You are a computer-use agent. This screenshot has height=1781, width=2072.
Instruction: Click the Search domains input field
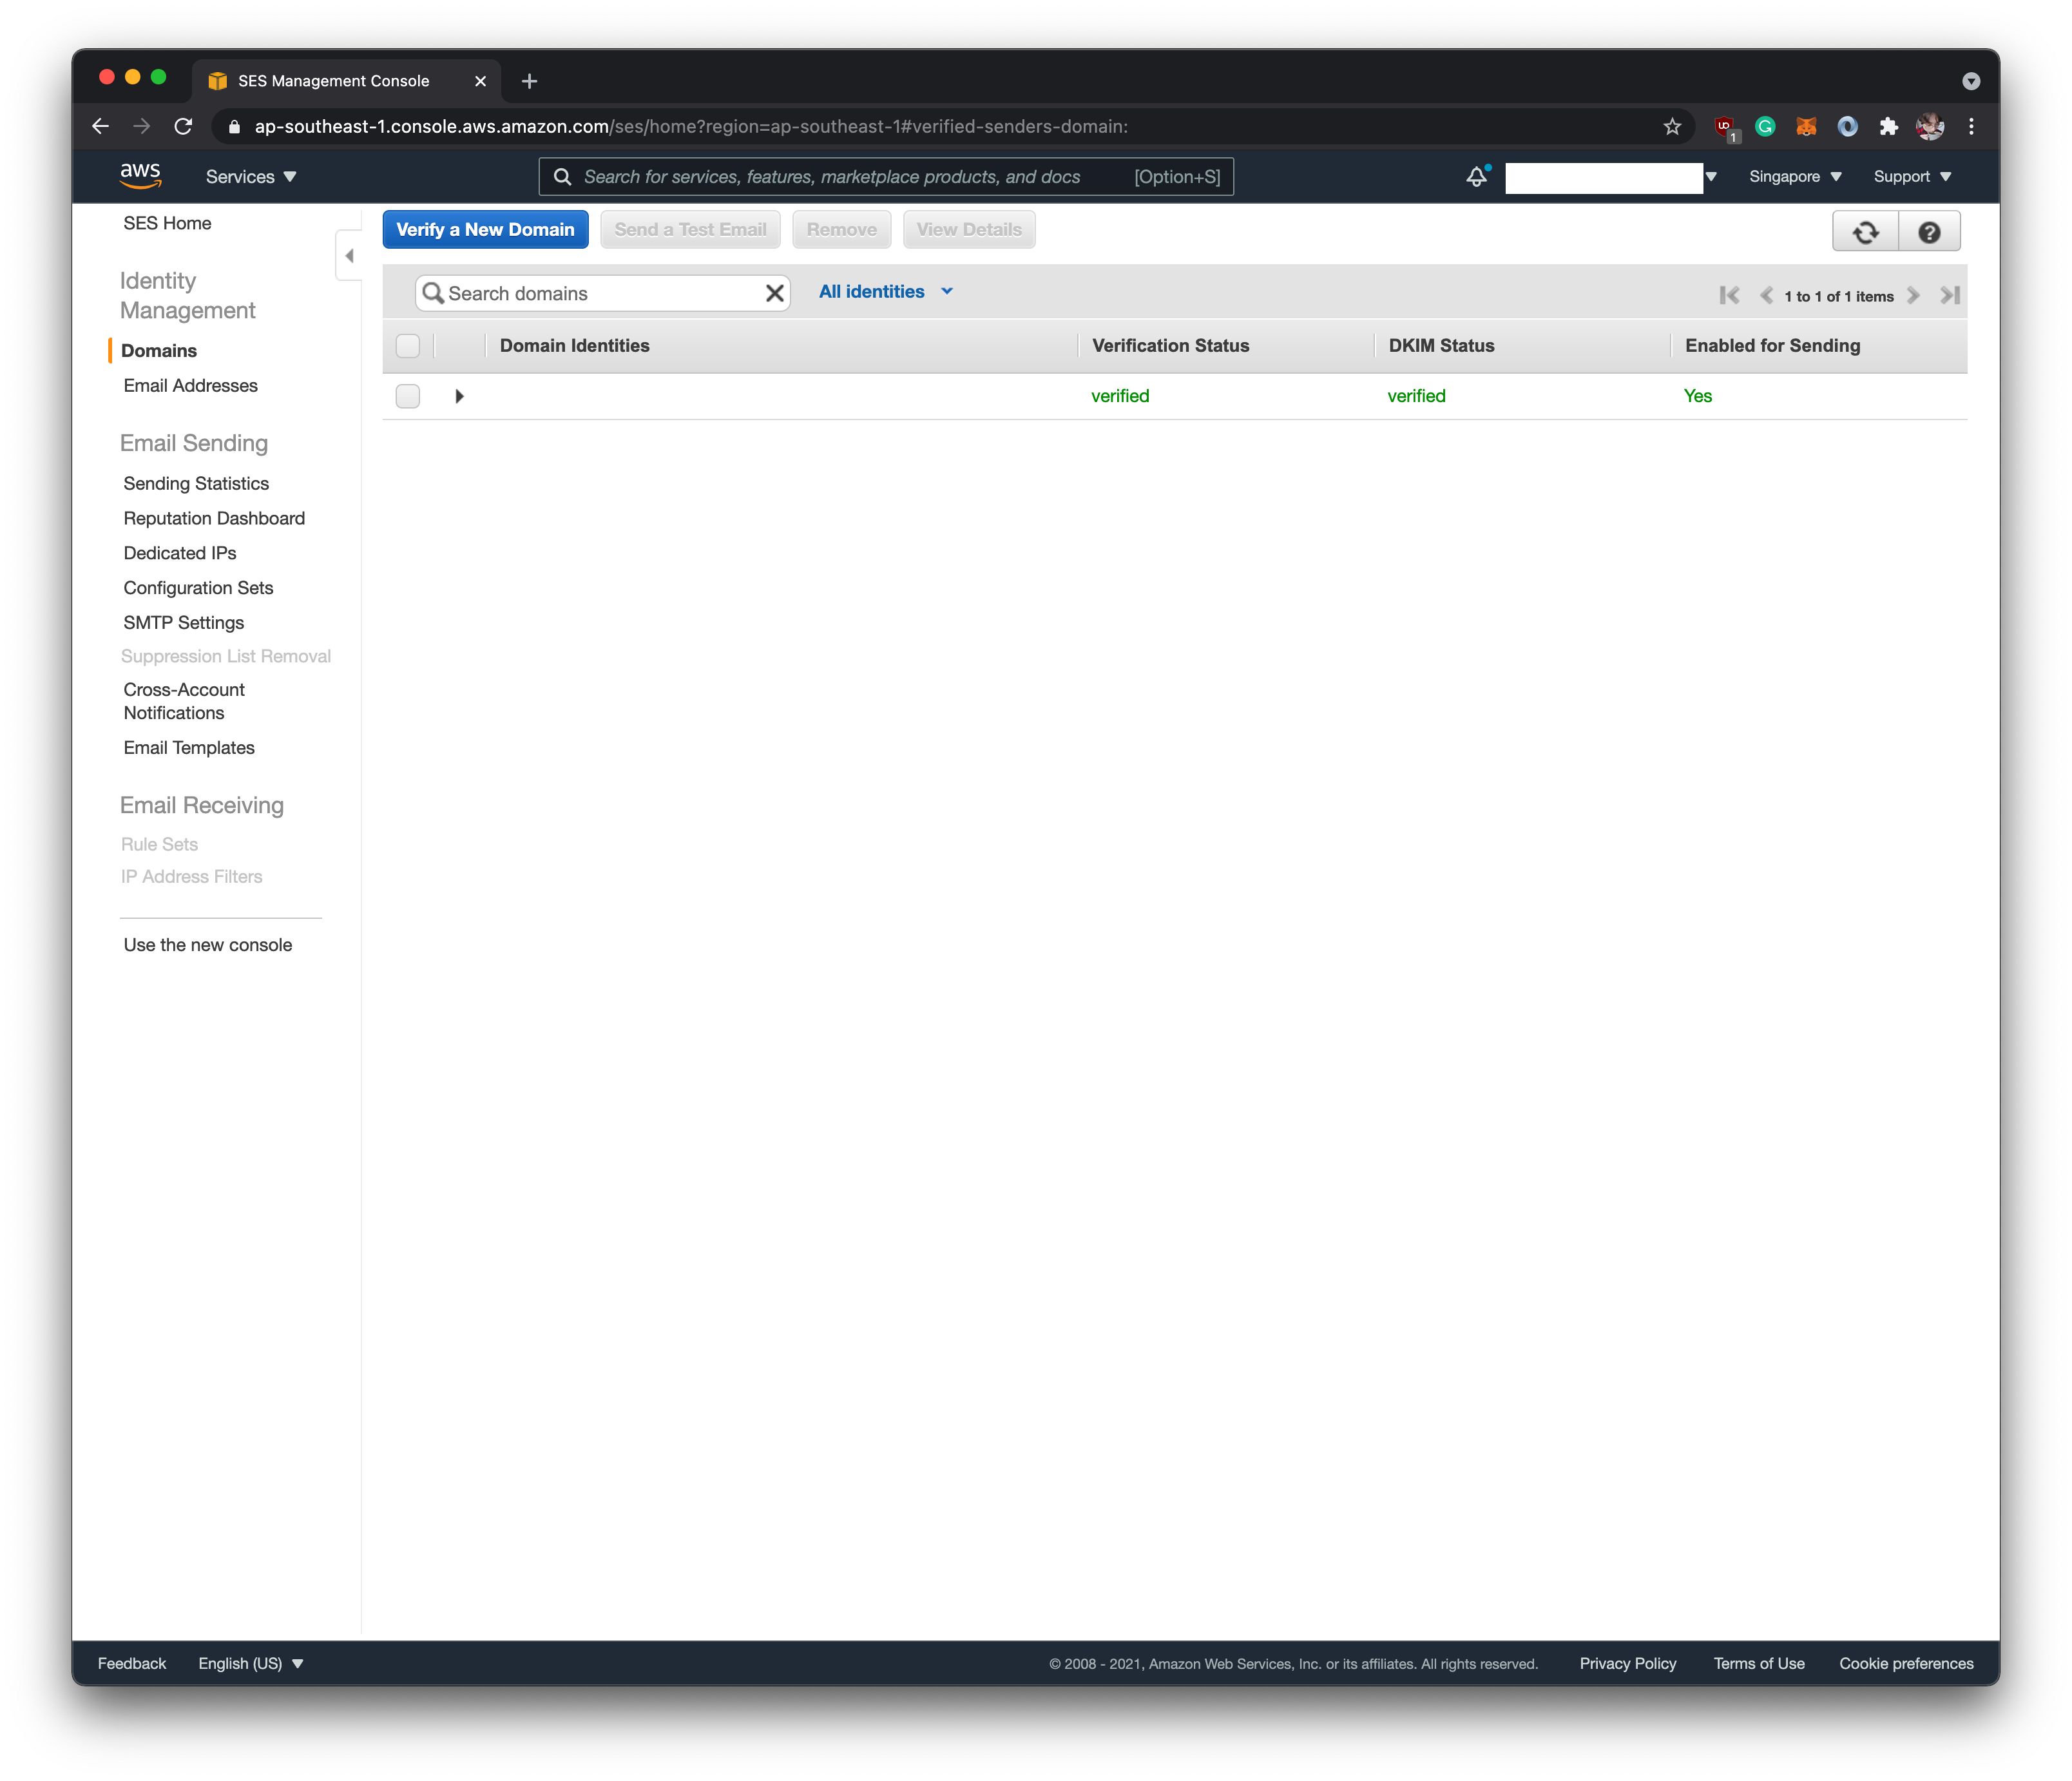coord(603,293)
